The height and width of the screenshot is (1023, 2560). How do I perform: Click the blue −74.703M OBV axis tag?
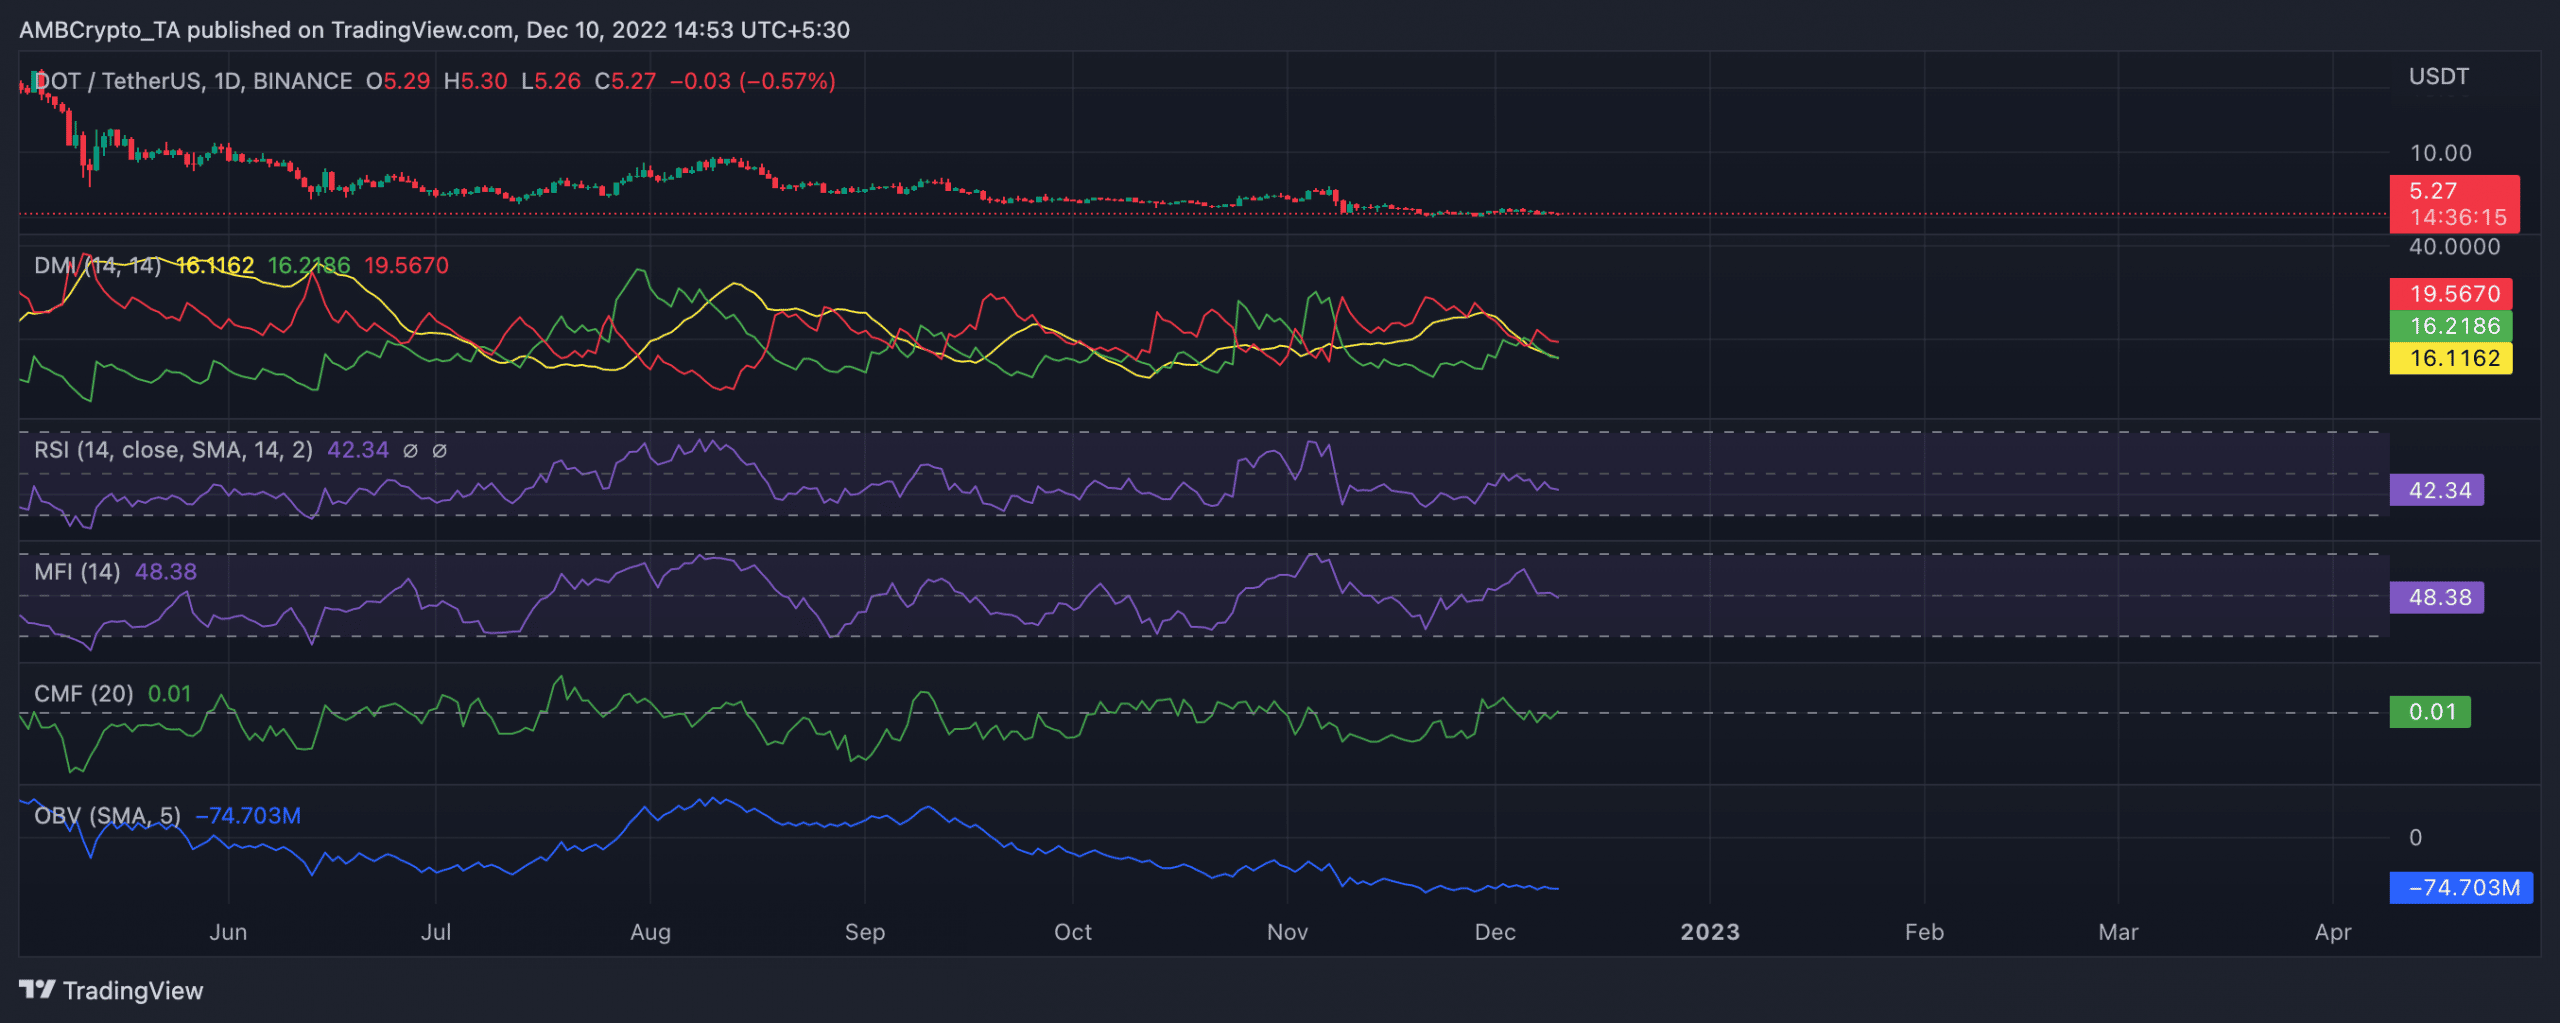(2463, 888)
